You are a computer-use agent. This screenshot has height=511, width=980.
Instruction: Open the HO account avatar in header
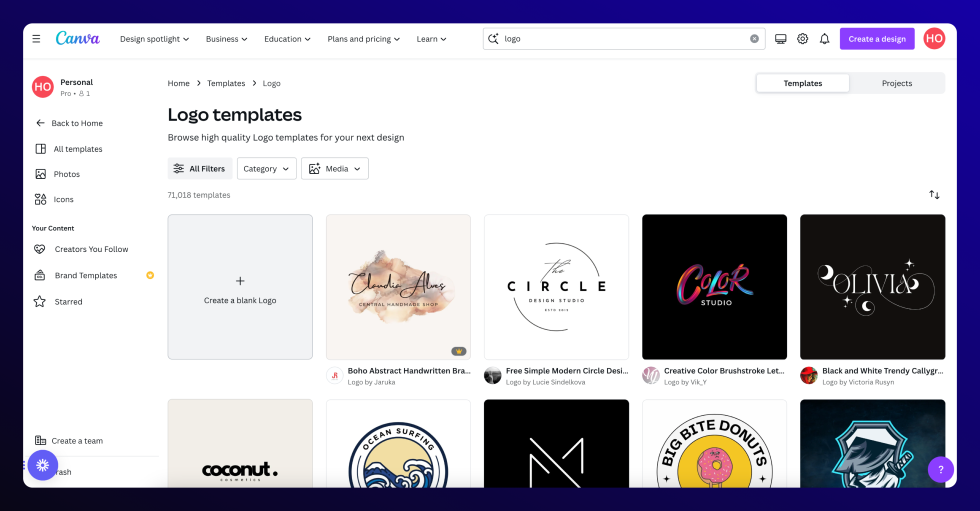(x=934, y=39)
